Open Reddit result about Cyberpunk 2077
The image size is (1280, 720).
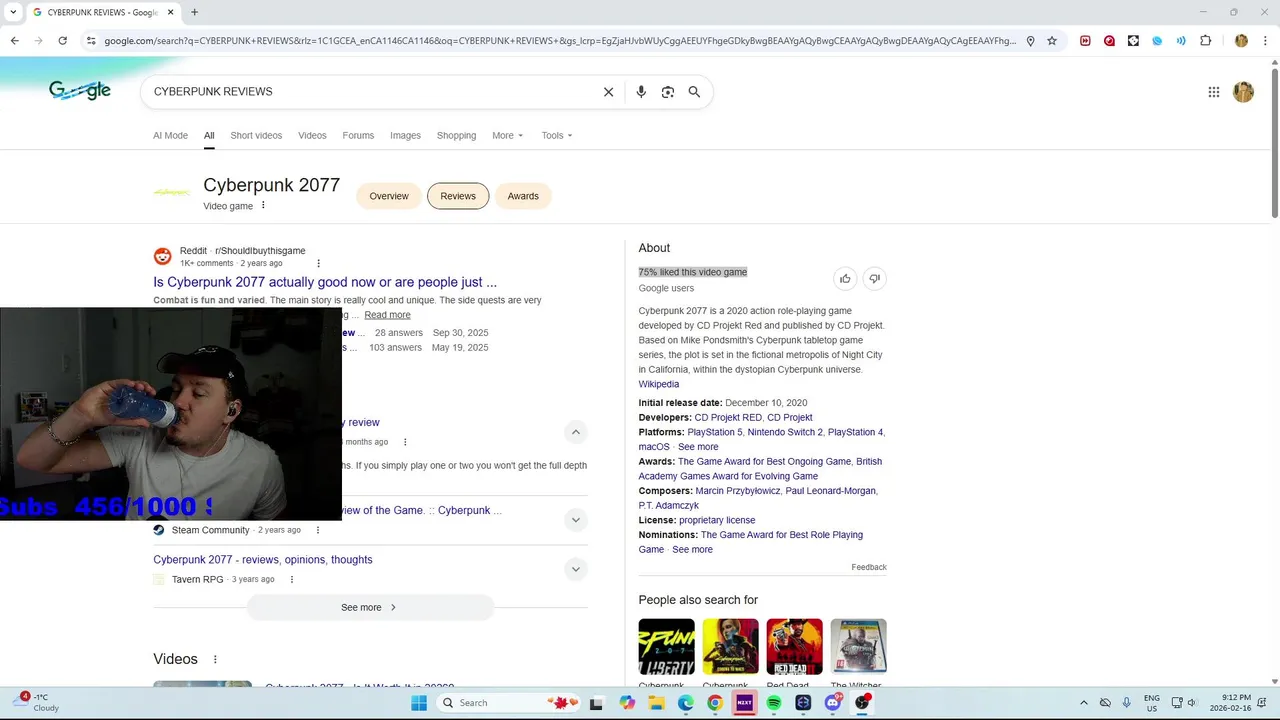click(x=325, y=282)
